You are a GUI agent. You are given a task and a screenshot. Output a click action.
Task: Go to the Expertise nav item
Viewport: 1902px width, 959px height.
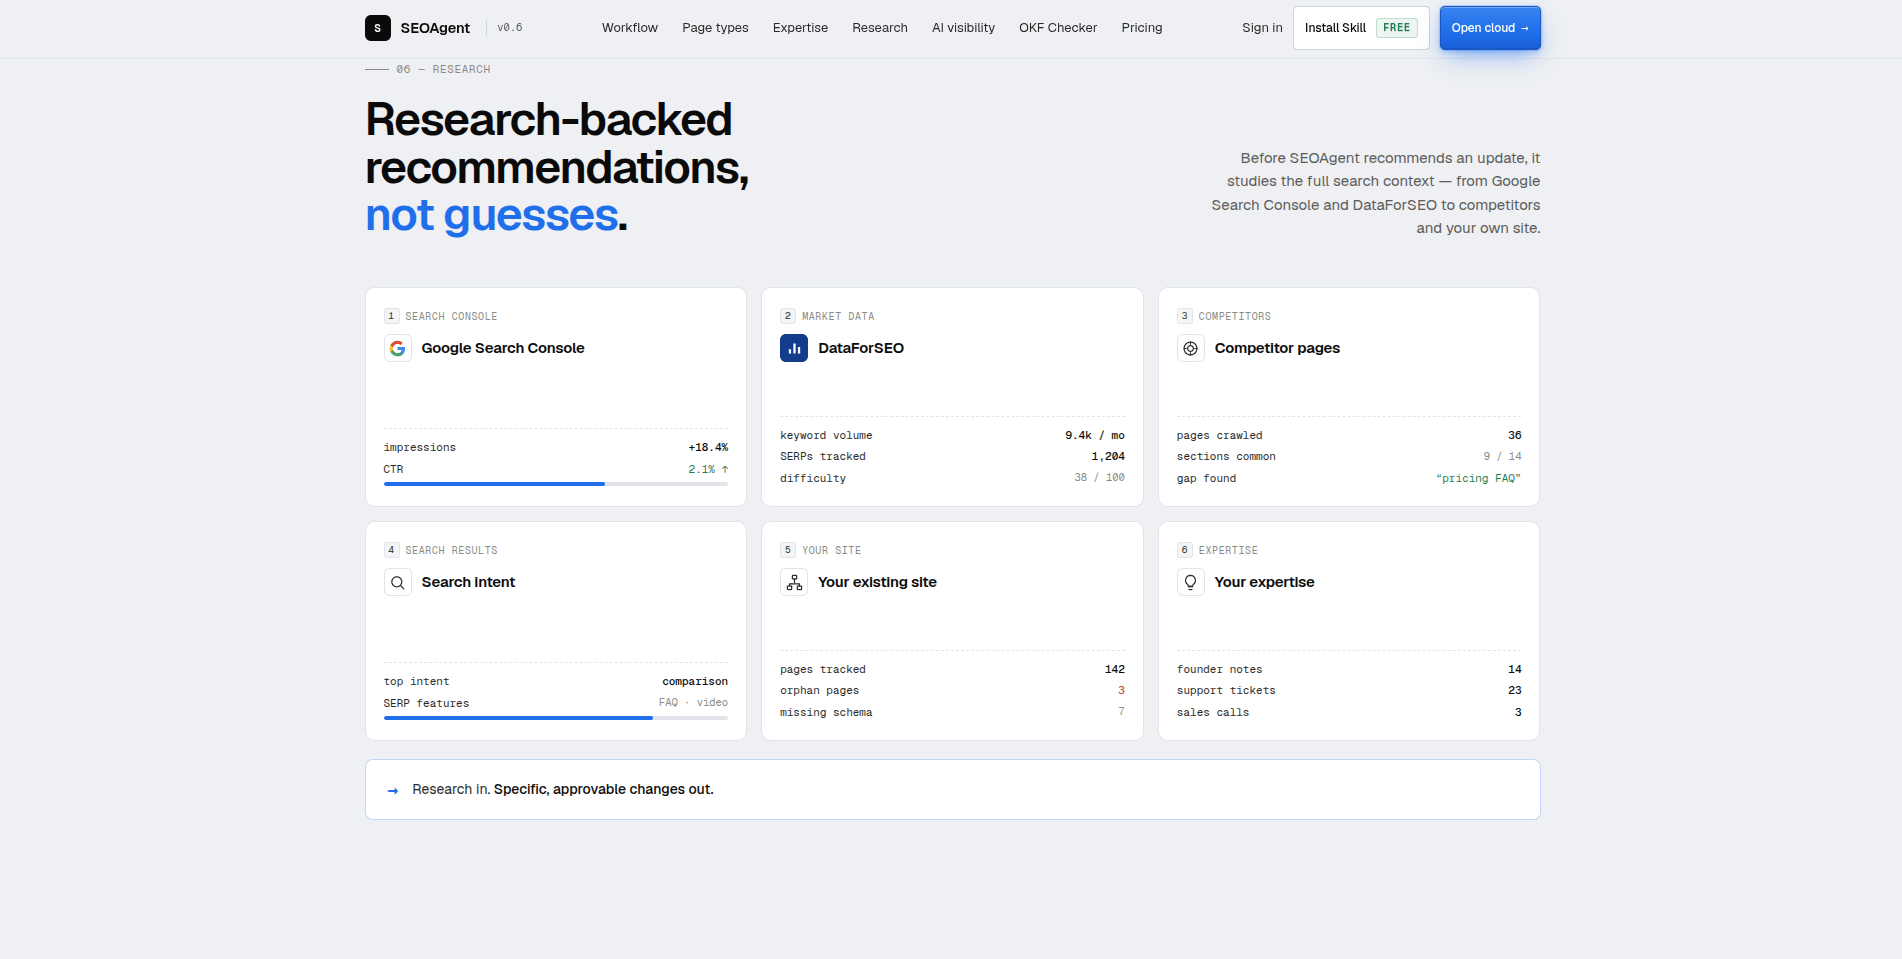pos(800,28)
